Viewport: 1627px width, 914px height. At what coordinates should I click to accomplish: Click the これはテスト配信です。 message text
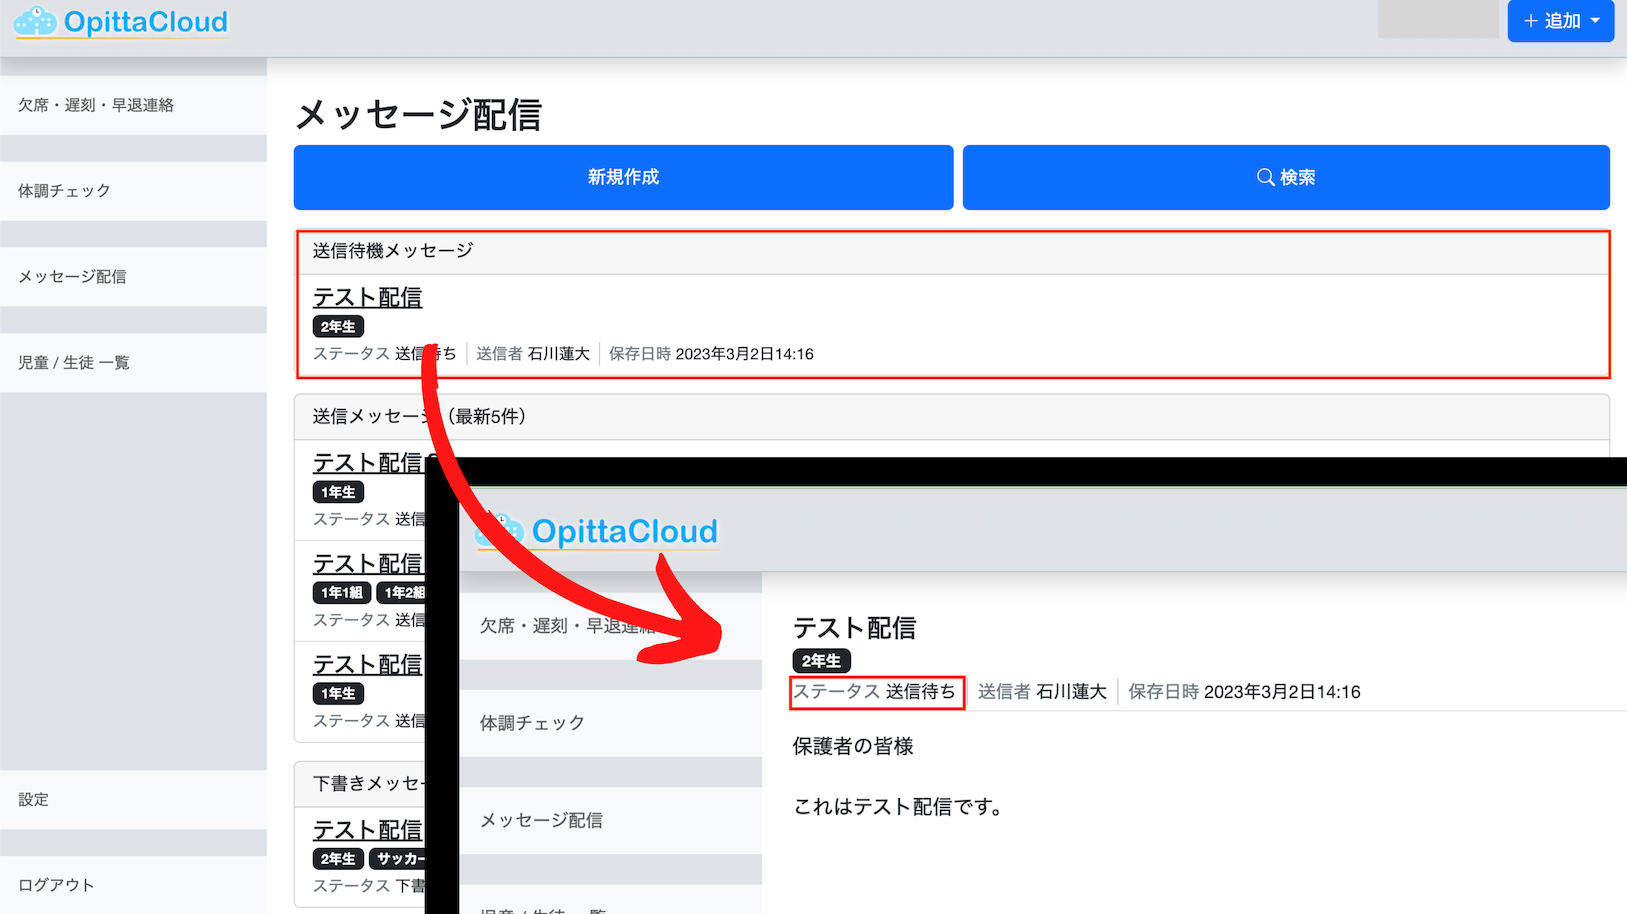(x=898, y=807)
